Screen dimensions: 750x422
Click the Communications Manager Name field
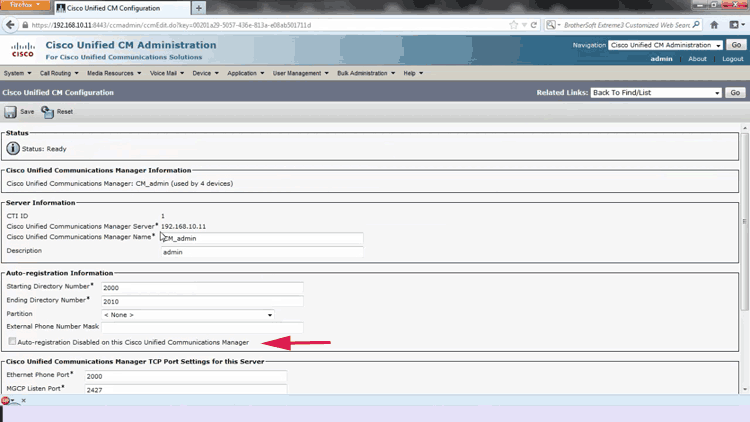click(262, 238)
